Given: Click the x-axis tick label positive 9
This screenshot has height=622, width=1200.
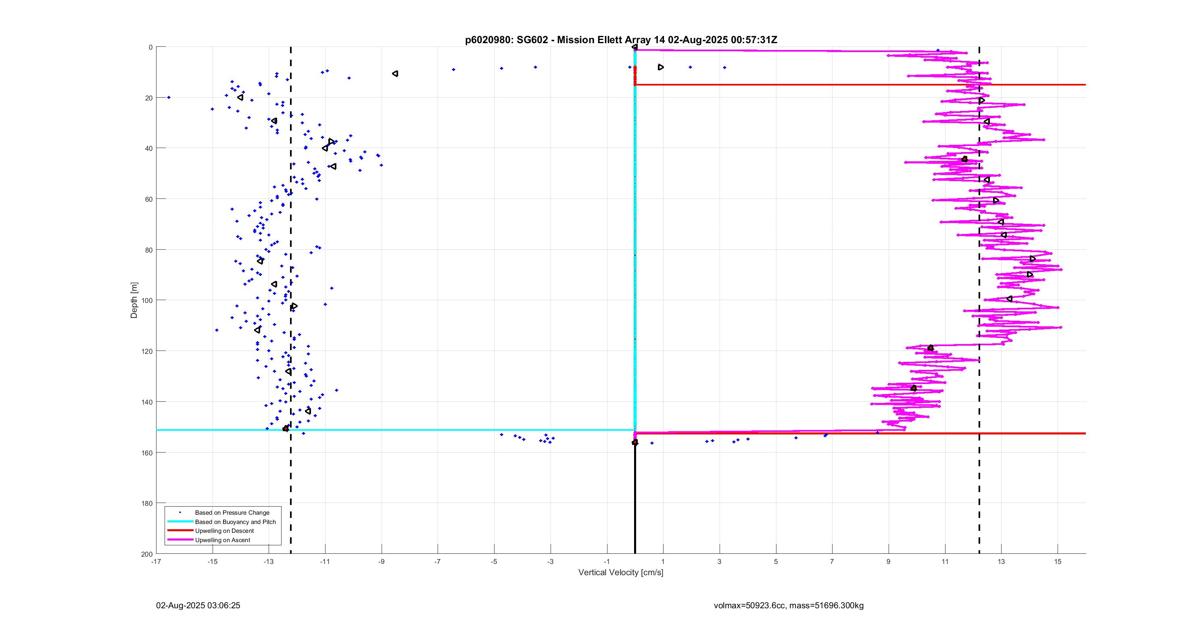Looking at the screenshot, I should (888, 562).
